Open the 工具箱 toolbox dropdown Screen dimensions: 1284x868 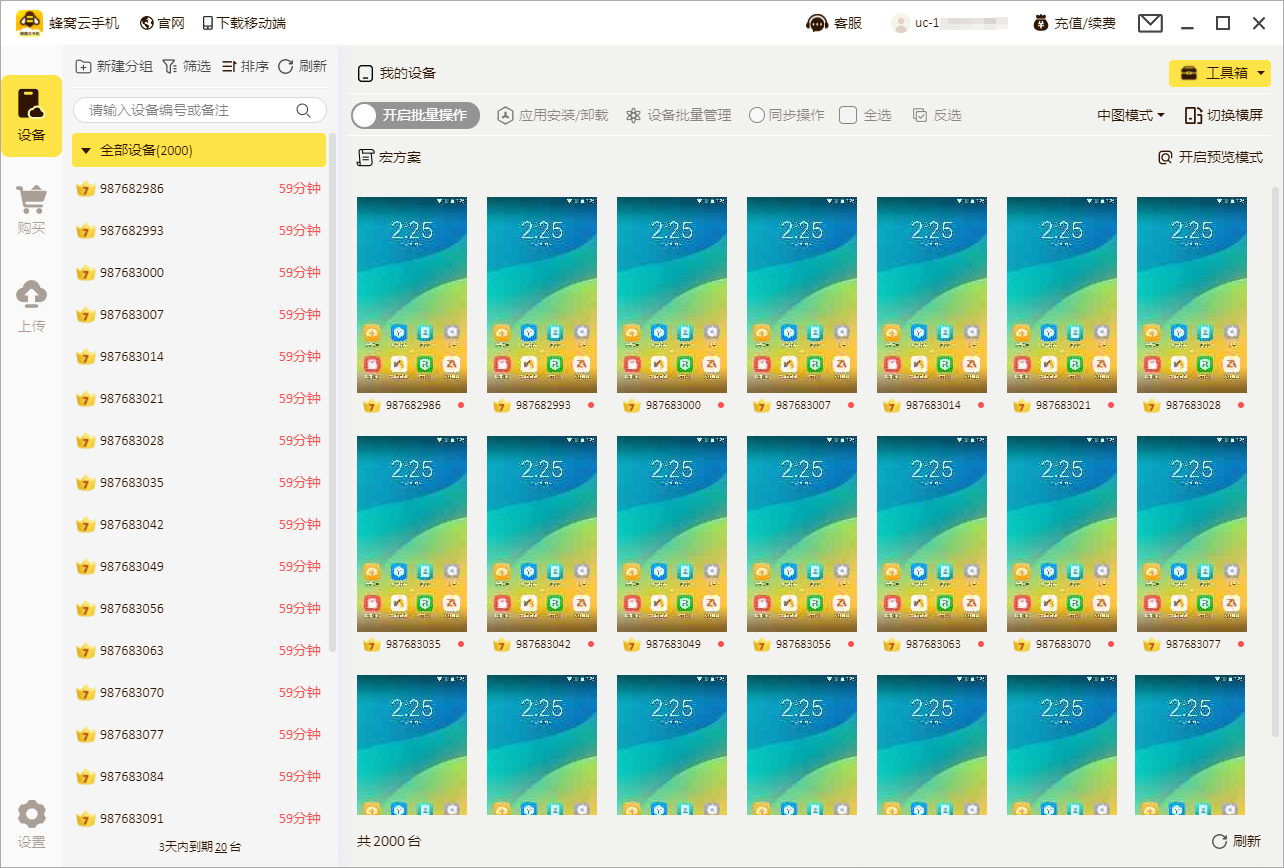pyautogui.click(x=1220, y=73)
